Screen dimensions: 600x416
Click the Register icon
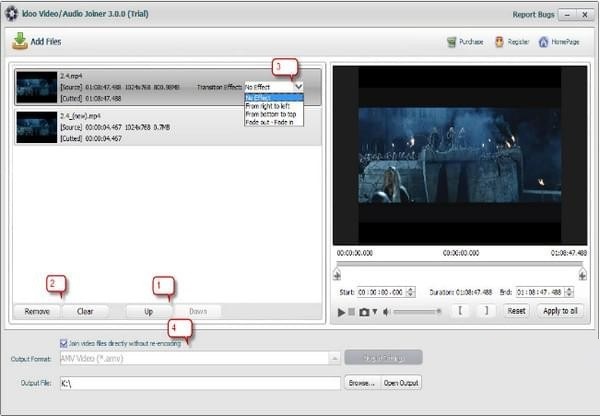pos(499,42)
